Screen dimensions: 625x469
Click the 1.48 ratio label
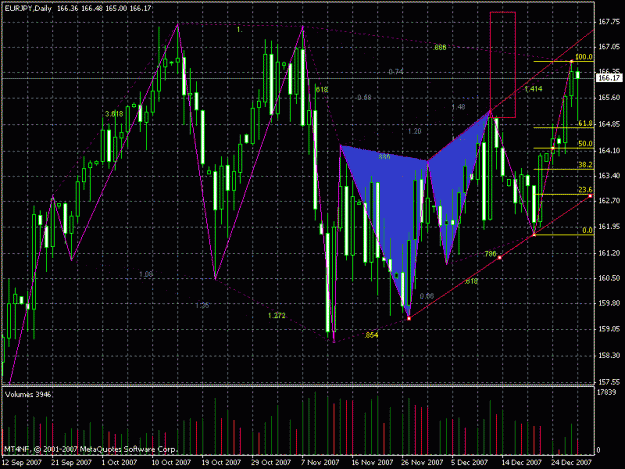pyautogui.click(x=458, y=107)
